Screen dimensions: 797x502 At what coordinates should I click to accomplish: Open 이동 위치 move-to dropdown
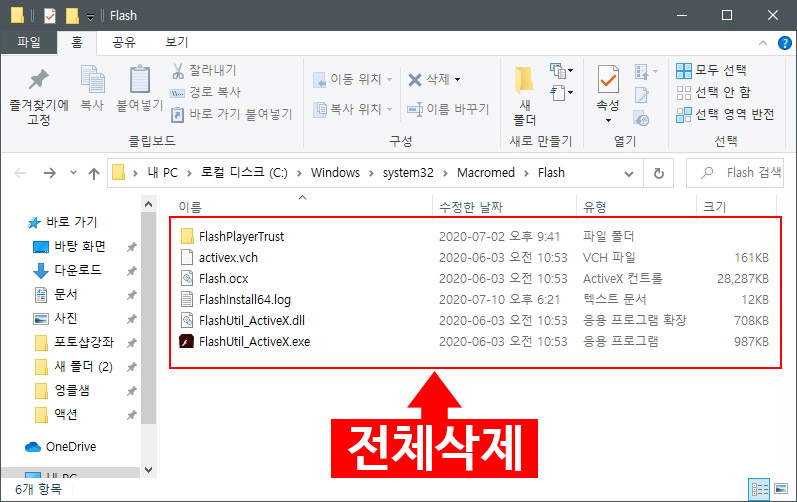tap(353, 79)
